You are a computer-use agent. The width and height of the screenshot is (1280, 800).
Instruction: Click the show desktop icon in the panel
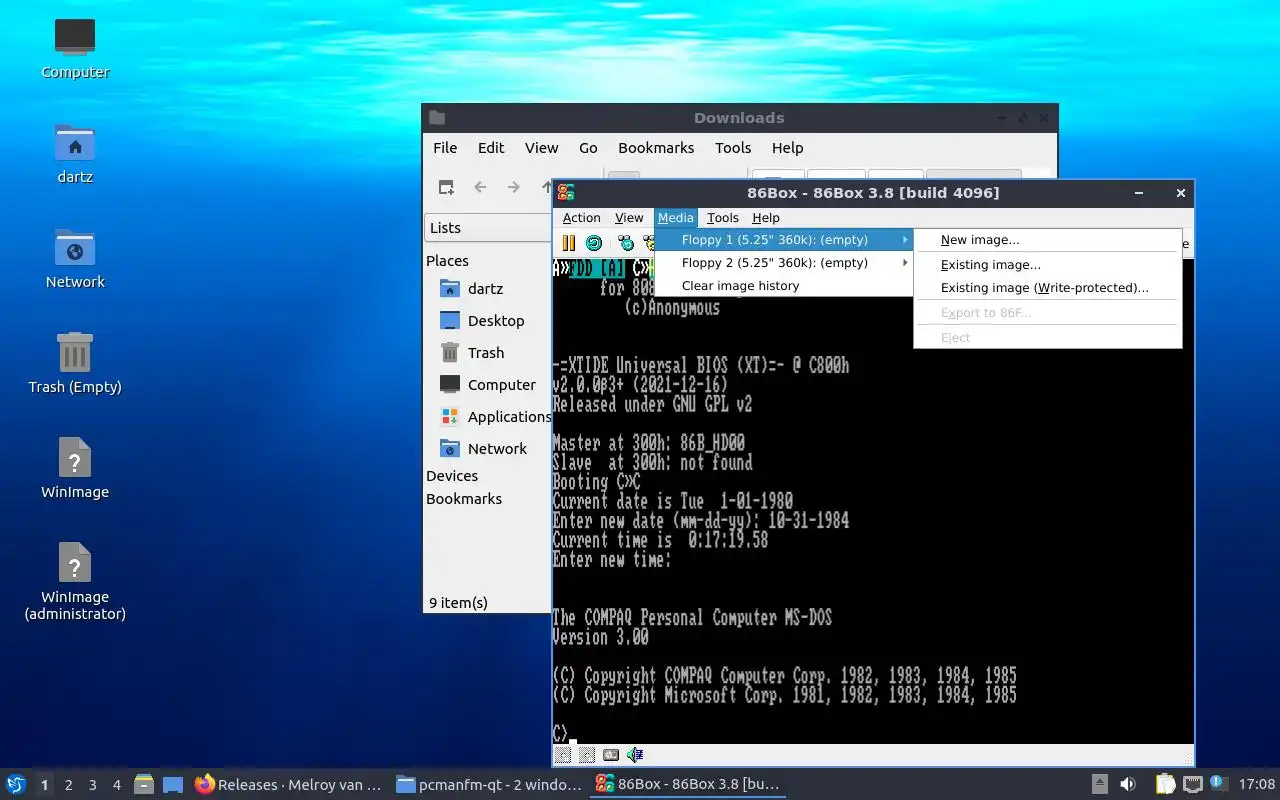point(172,784)
